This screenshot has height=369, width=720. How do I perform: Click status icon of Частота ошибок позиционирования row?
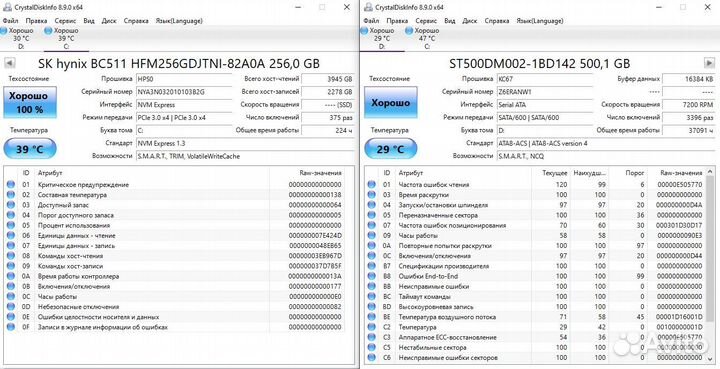point(371,225)
